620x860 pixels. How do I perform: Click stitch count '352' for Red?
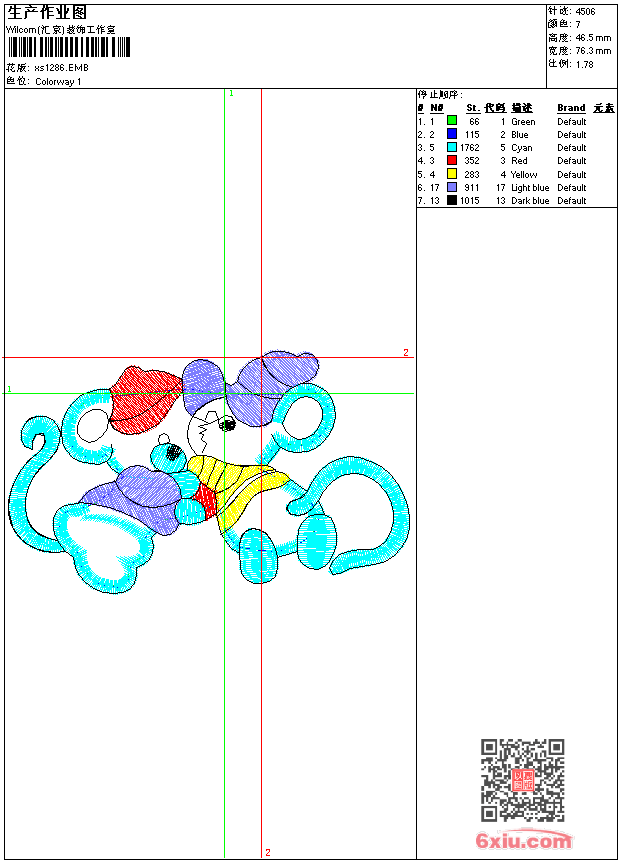pyautogui.click(x=472, y=161)
